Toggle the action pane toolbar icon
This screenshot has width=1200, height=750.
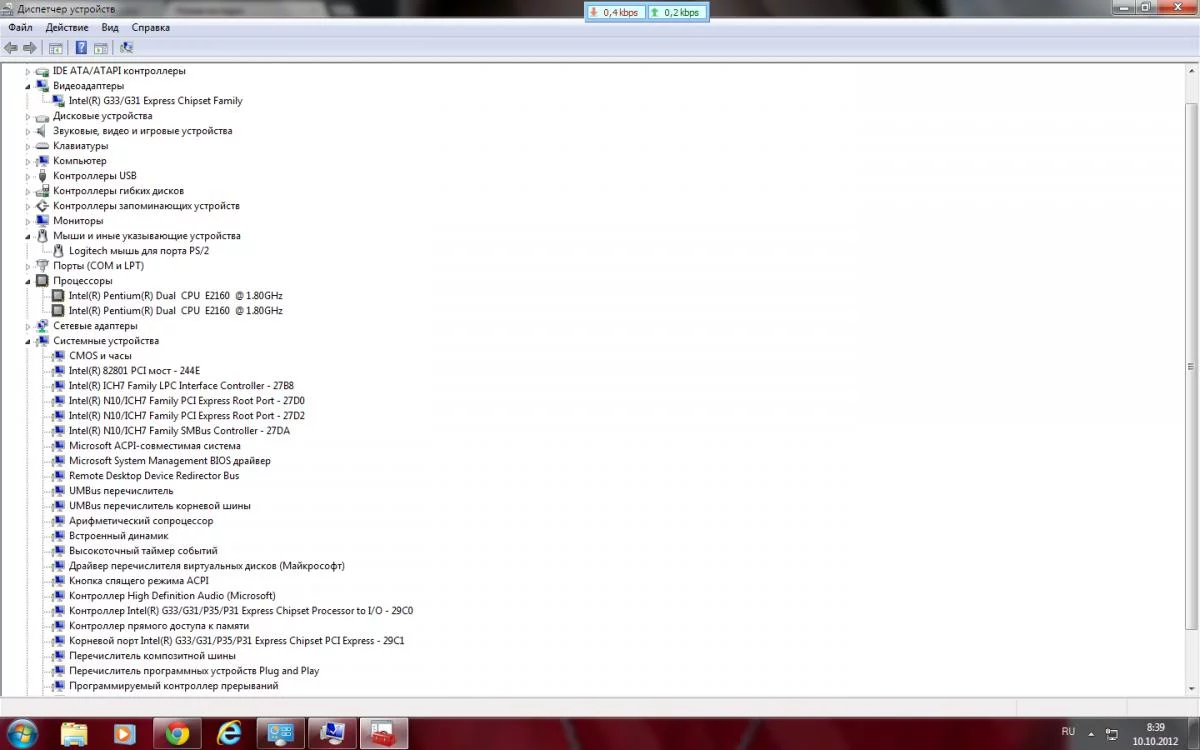[101, 48]
